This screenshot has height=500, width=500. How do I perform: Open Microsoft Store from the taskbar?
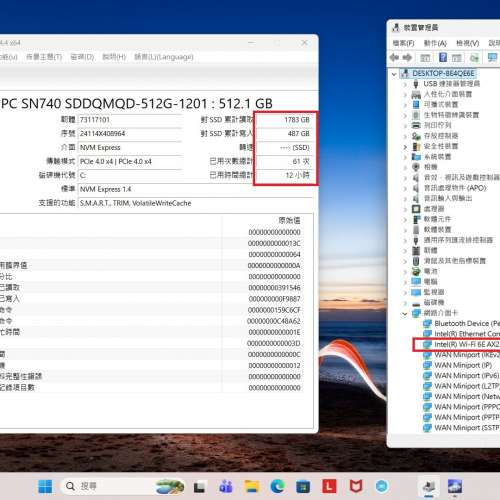tap(303, 487)
